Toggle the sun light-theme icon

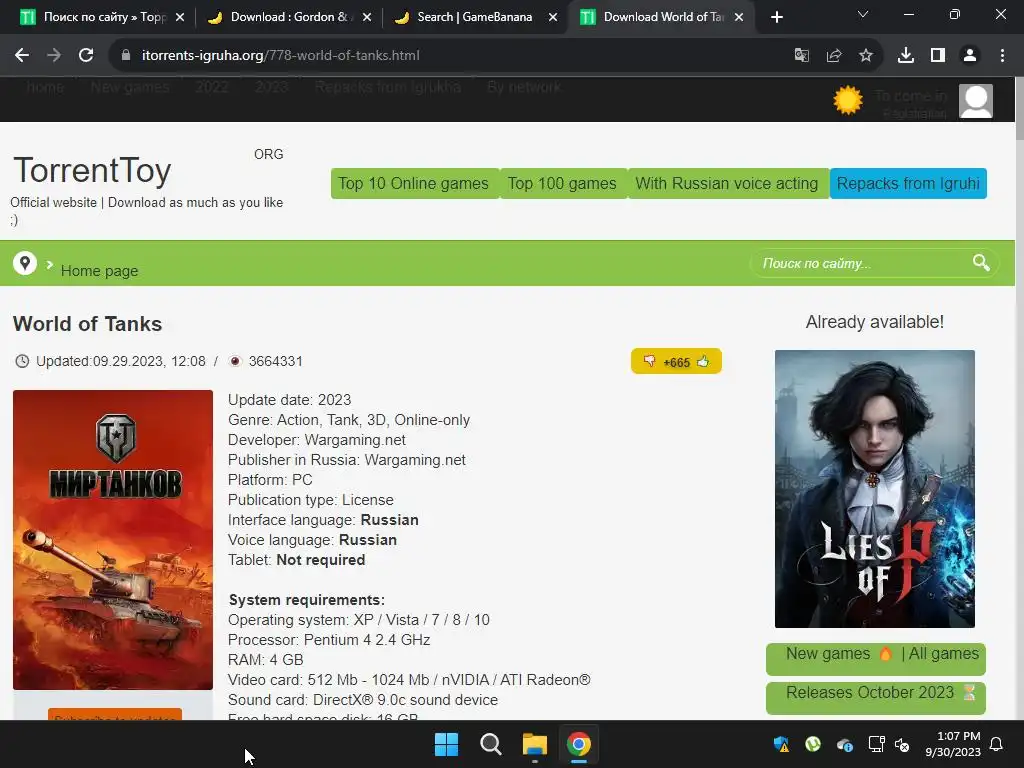(x=848, y=101)
